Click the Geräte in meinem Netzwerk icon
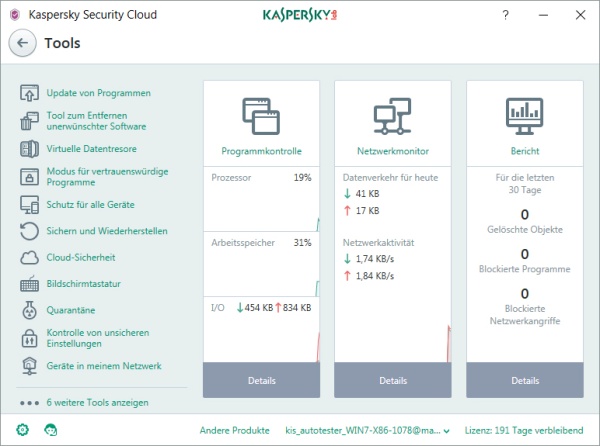 coord(29,366)
